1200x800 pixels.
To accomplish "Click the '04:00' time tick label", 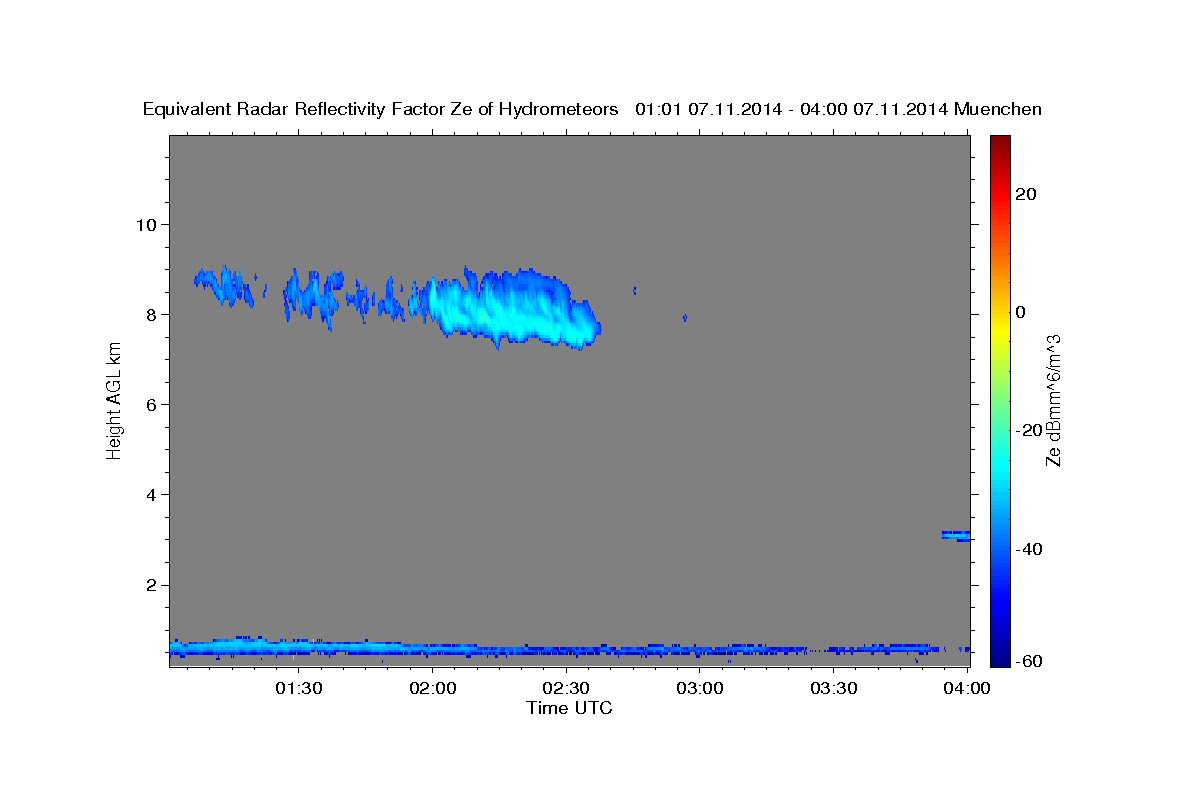I will coord(968,688).
